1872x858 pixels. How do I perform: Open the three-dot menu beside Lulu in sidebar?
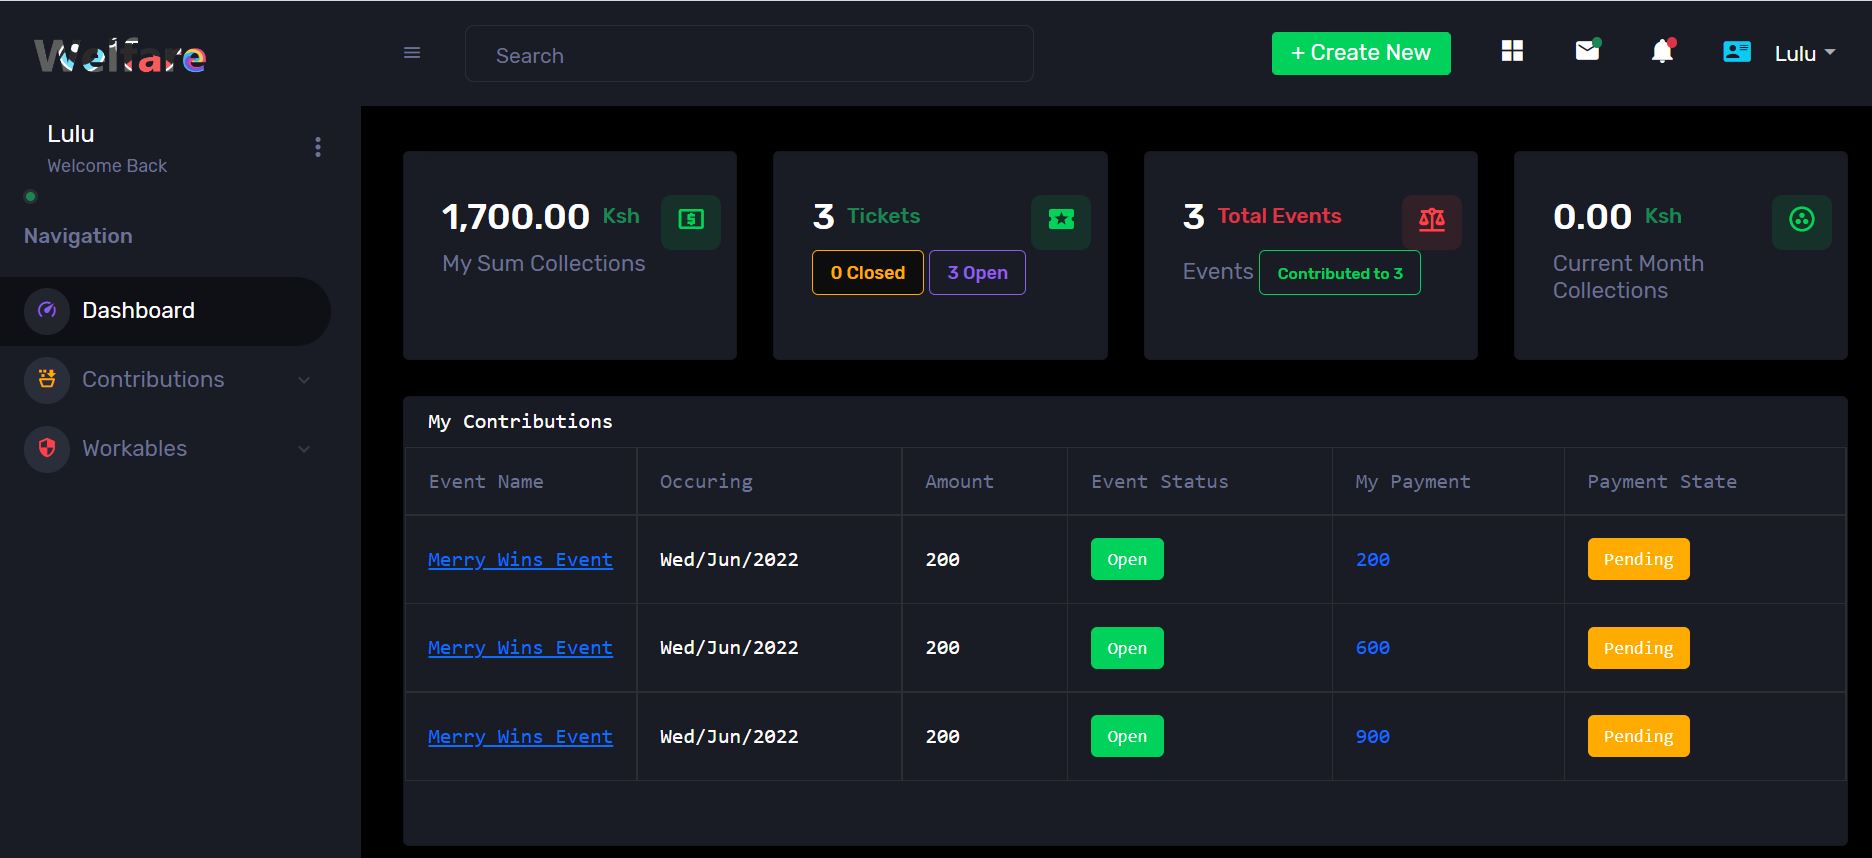pos(318,147)
